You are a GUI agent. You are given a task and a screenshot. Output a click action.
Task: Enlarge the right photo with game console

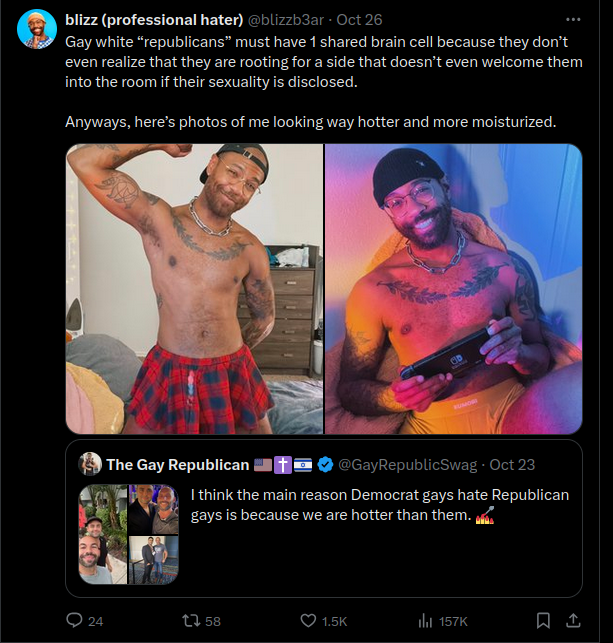coord(453,289)
